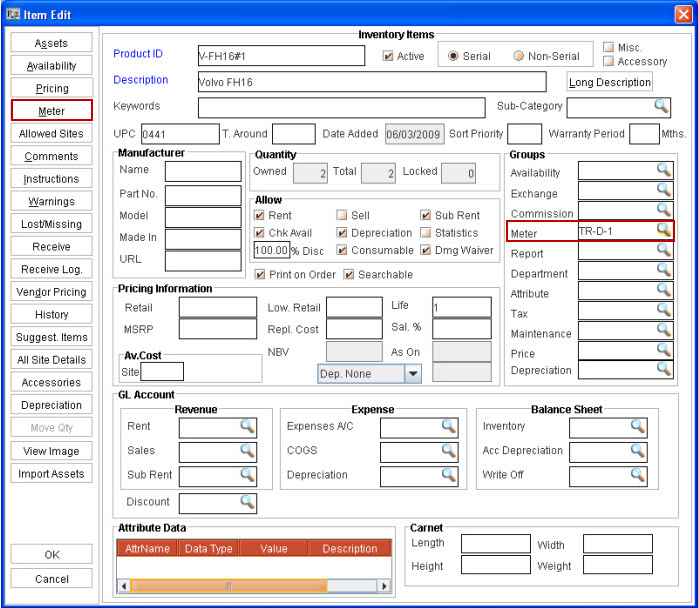This screenshot has height=608, width=698.
Task: Enable the Sell checkbox
Action: click(342, 215)
